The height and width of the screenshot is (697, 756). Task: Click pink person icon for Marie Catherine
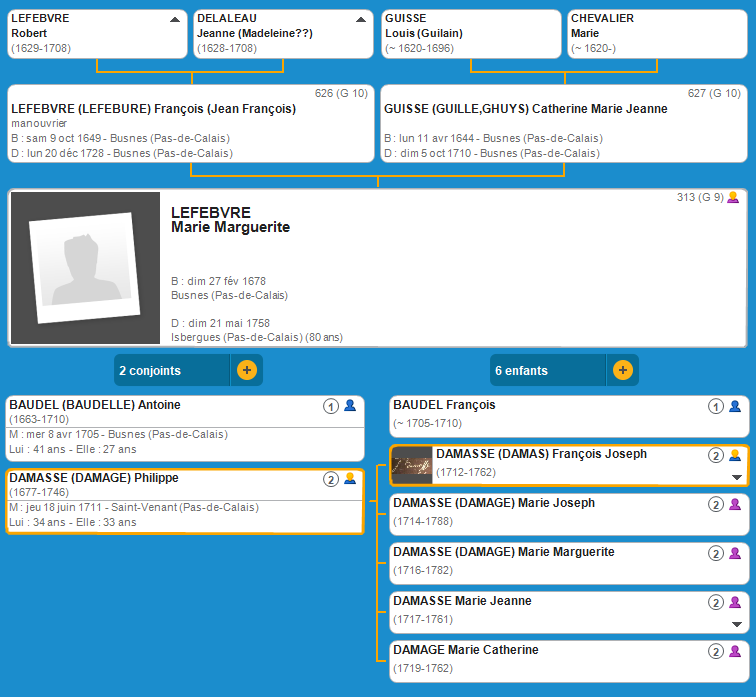(735, 651)
